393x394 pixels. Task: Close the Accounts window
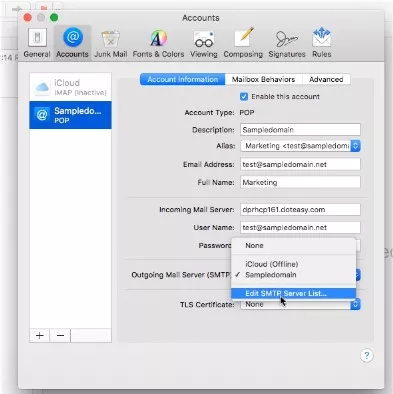click(x=27, y=17)
